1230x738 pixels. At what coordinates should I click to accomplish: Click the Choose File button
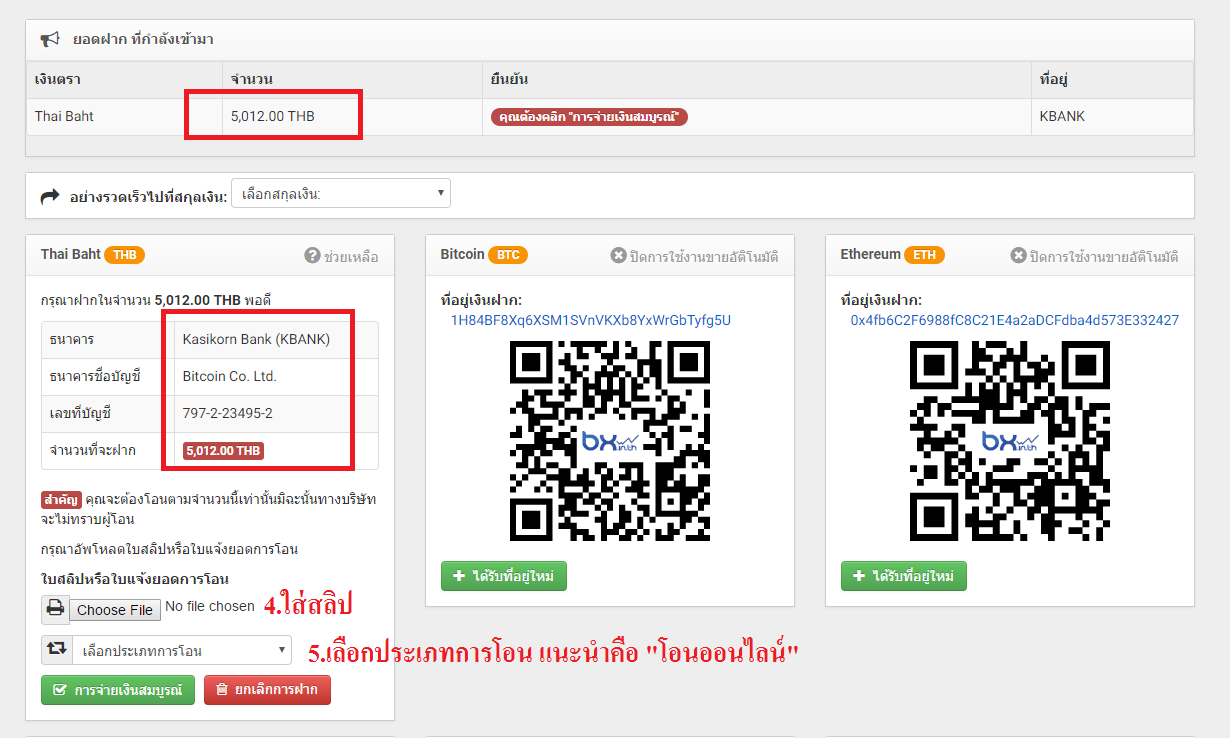[x=115, y=609]
